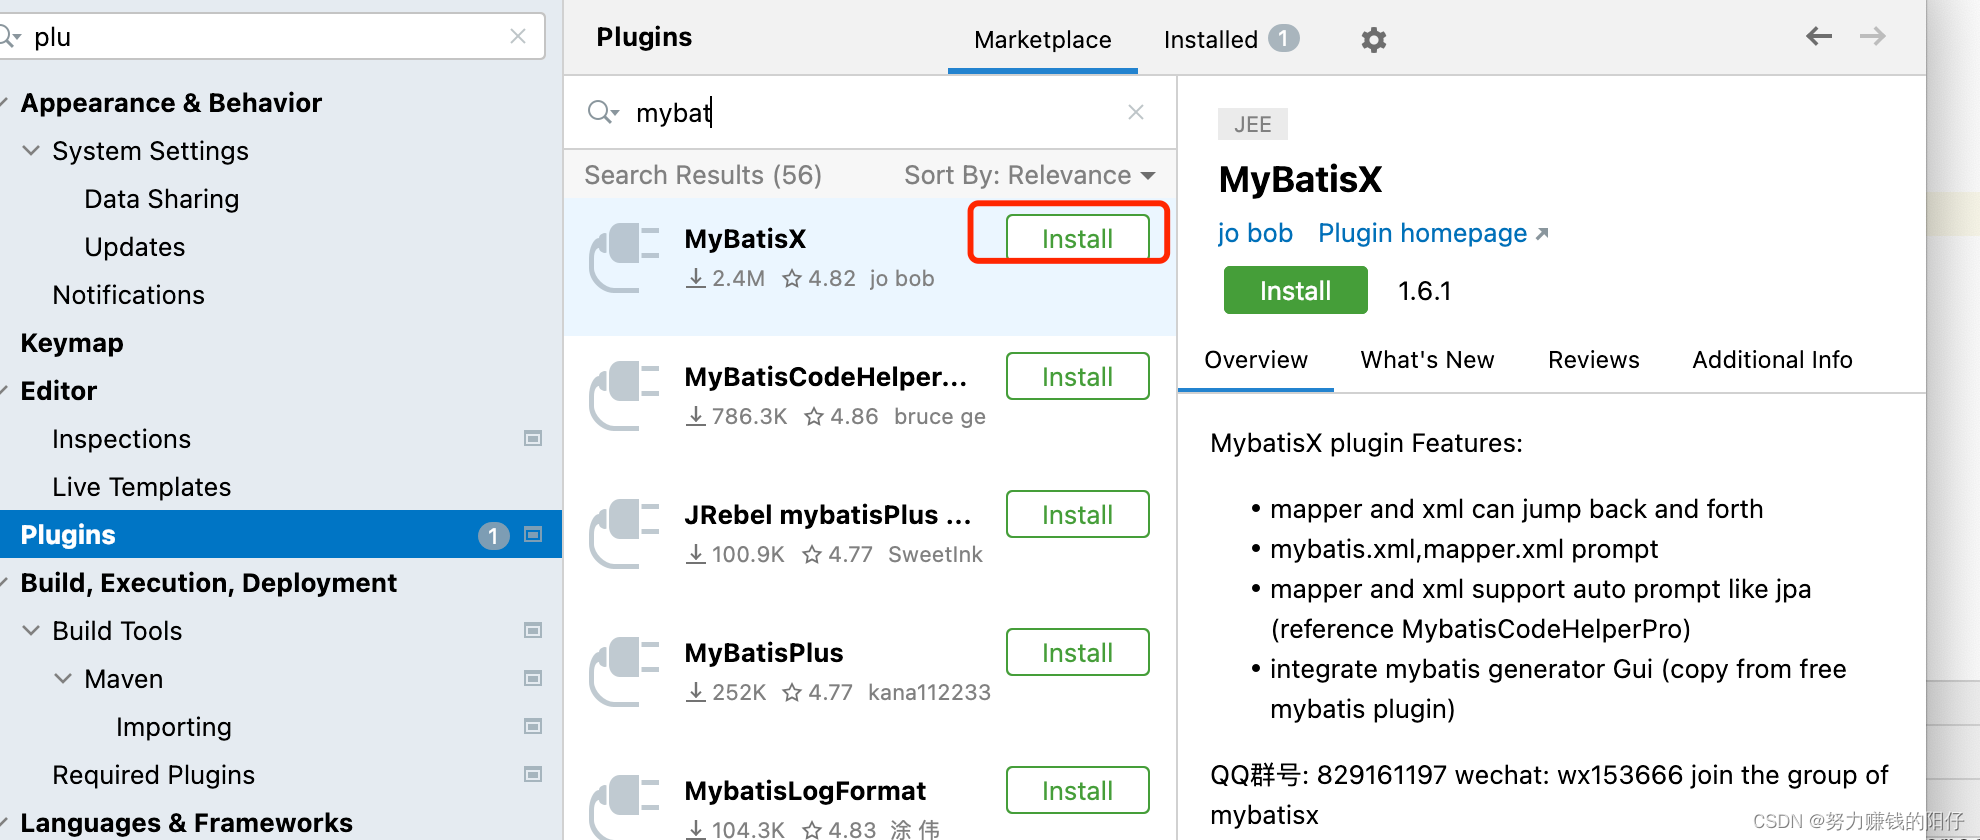Select Importing under Maven
This screenshot has height=840, width=1980.
pyautogui.click(x=173, y=727)
